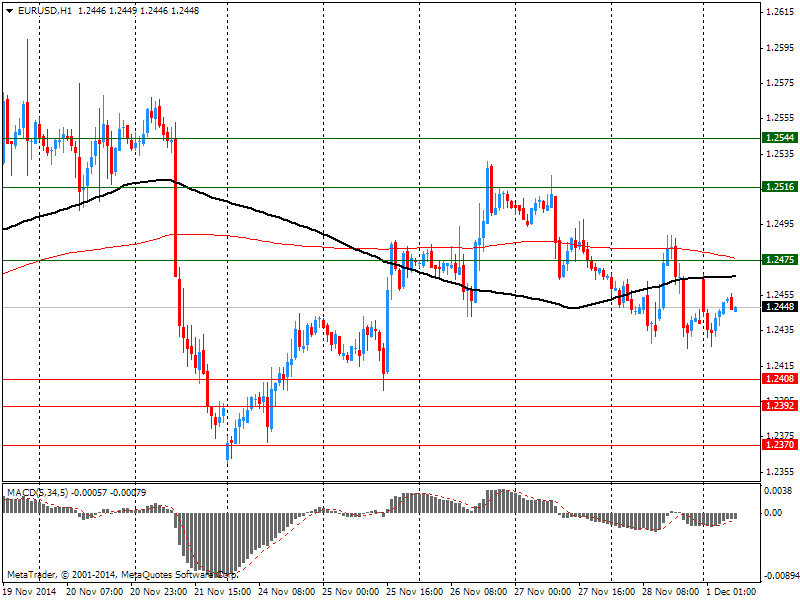The height and width of the screenshot is (600, 800).
Task: Click the 1.2575 price scale value
Action: pyautogui.click(x=780, y=83)
